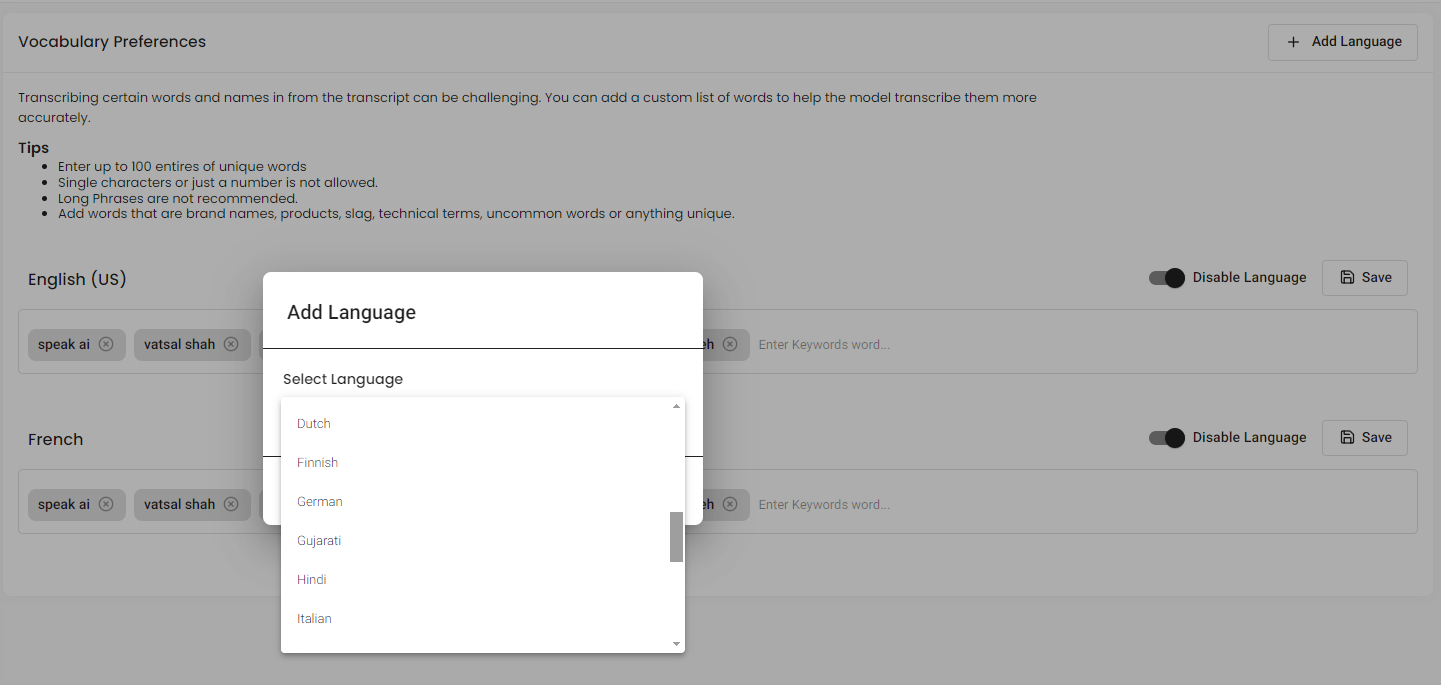Image resolution: width=1441 pixels, height=685 pixels.
Task: Remove the "speak ai" keyword under French
Action: 106,504
